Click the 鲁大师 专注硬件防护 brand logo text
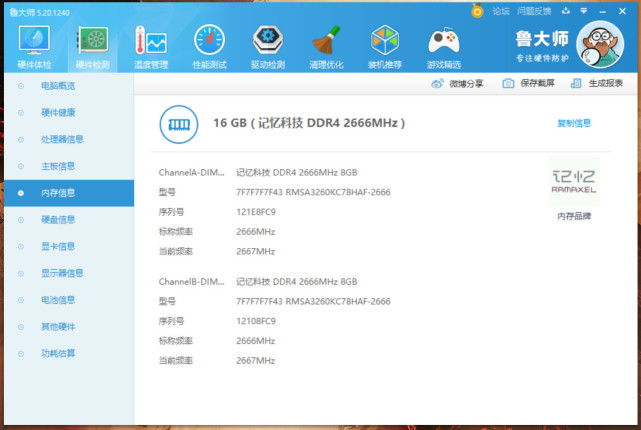 tap(542, 46)
